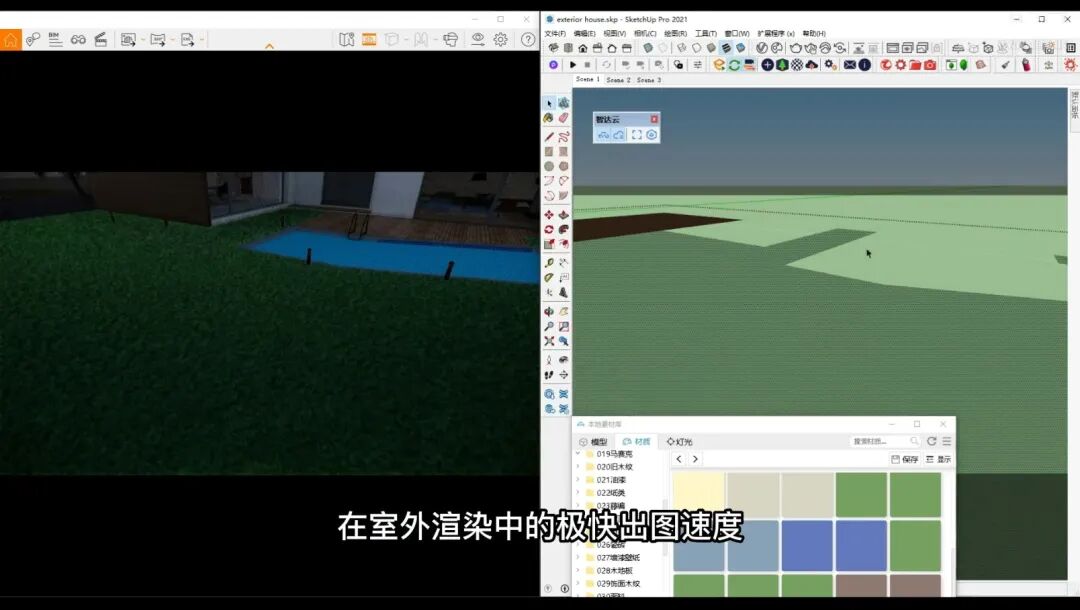Select the Tape Measure tool
The width and height of the screenshot is (1080, 610).
coord(549,263)
